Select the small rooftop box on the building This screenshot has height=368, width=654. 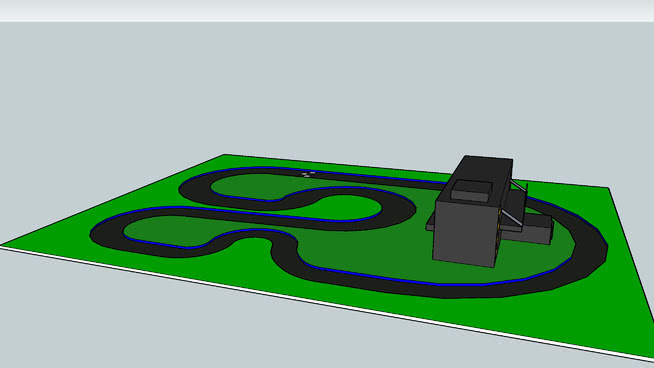(472, 192)
